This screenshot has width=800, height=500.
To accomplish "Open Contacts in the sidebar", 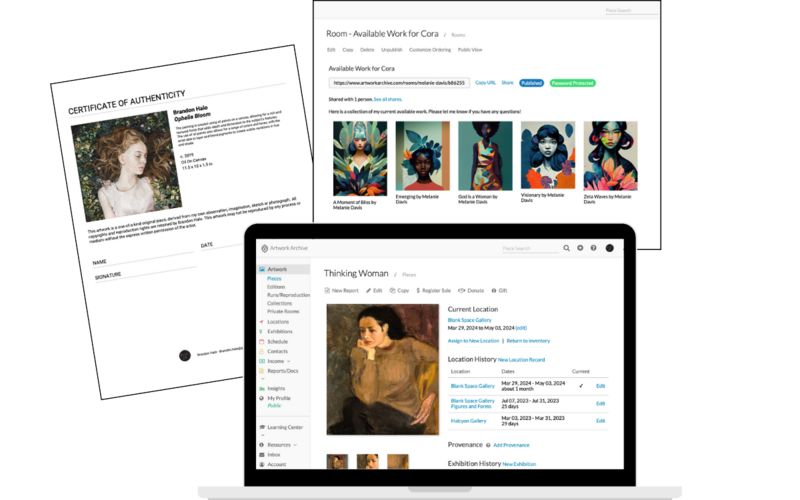I will point(277,351).
